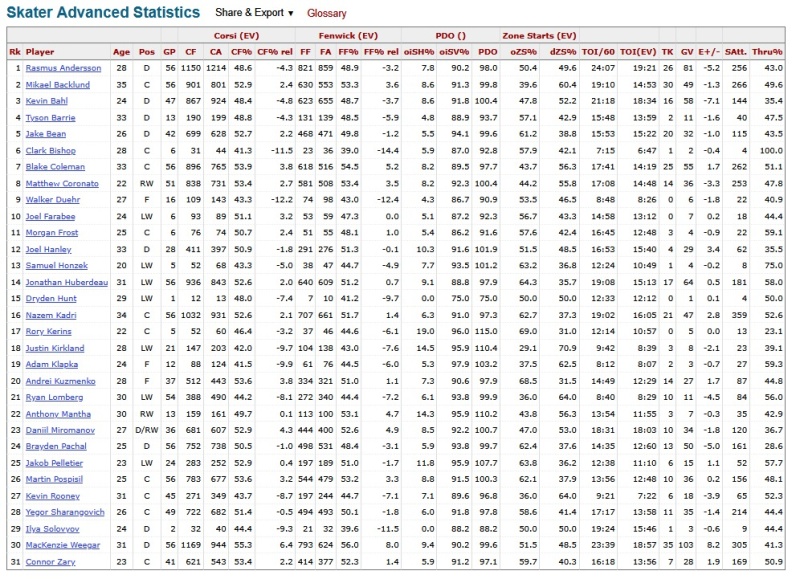Open Ilya Solovyov player link
The image size is (800, 579).
point(53,529)
